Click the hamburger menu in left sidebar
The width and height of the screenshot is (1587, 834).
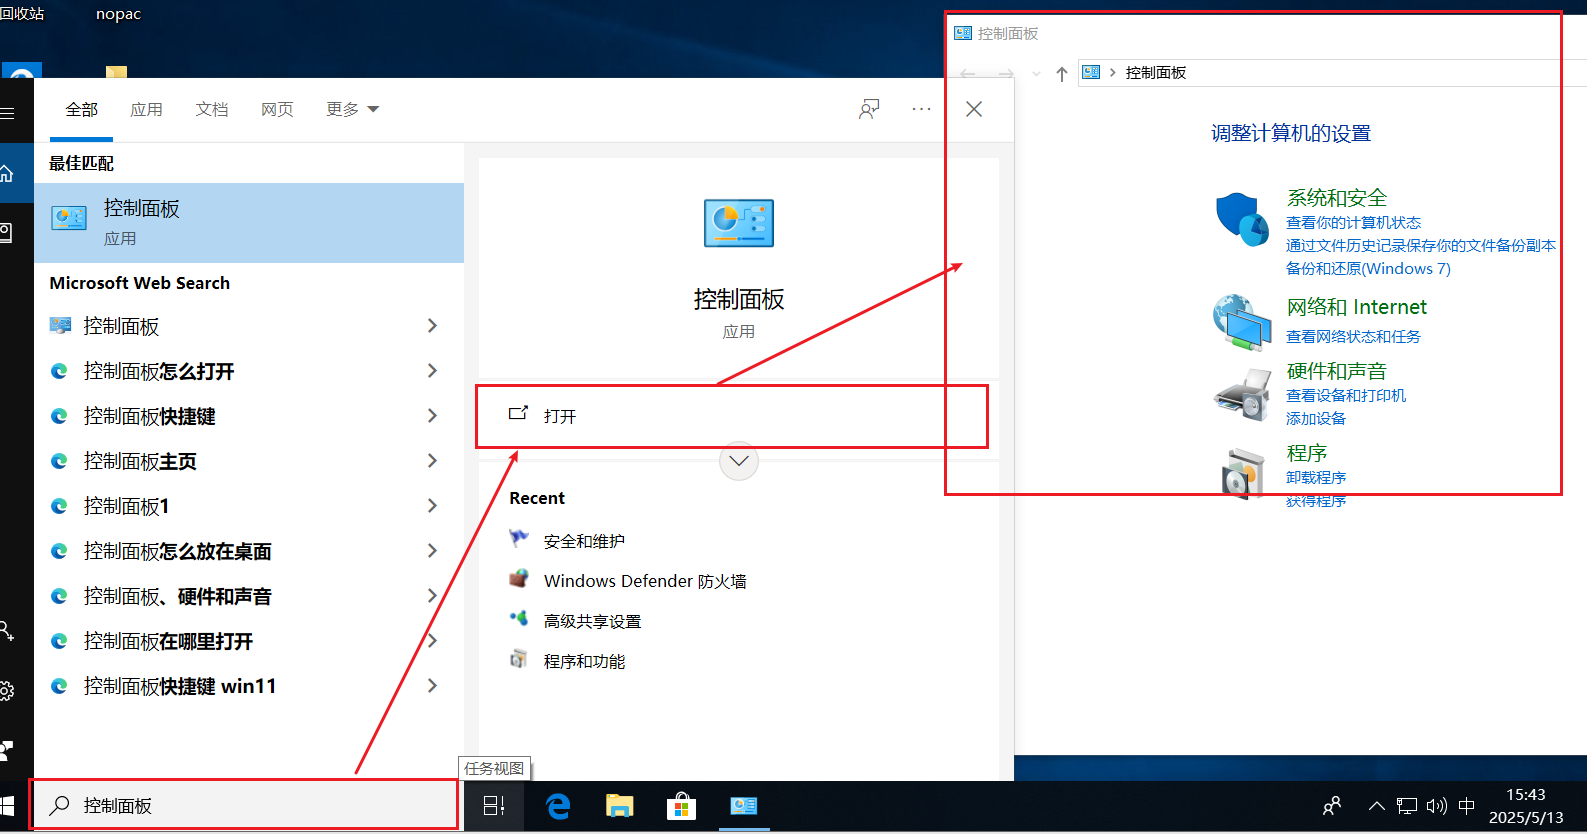pos(6,113)
